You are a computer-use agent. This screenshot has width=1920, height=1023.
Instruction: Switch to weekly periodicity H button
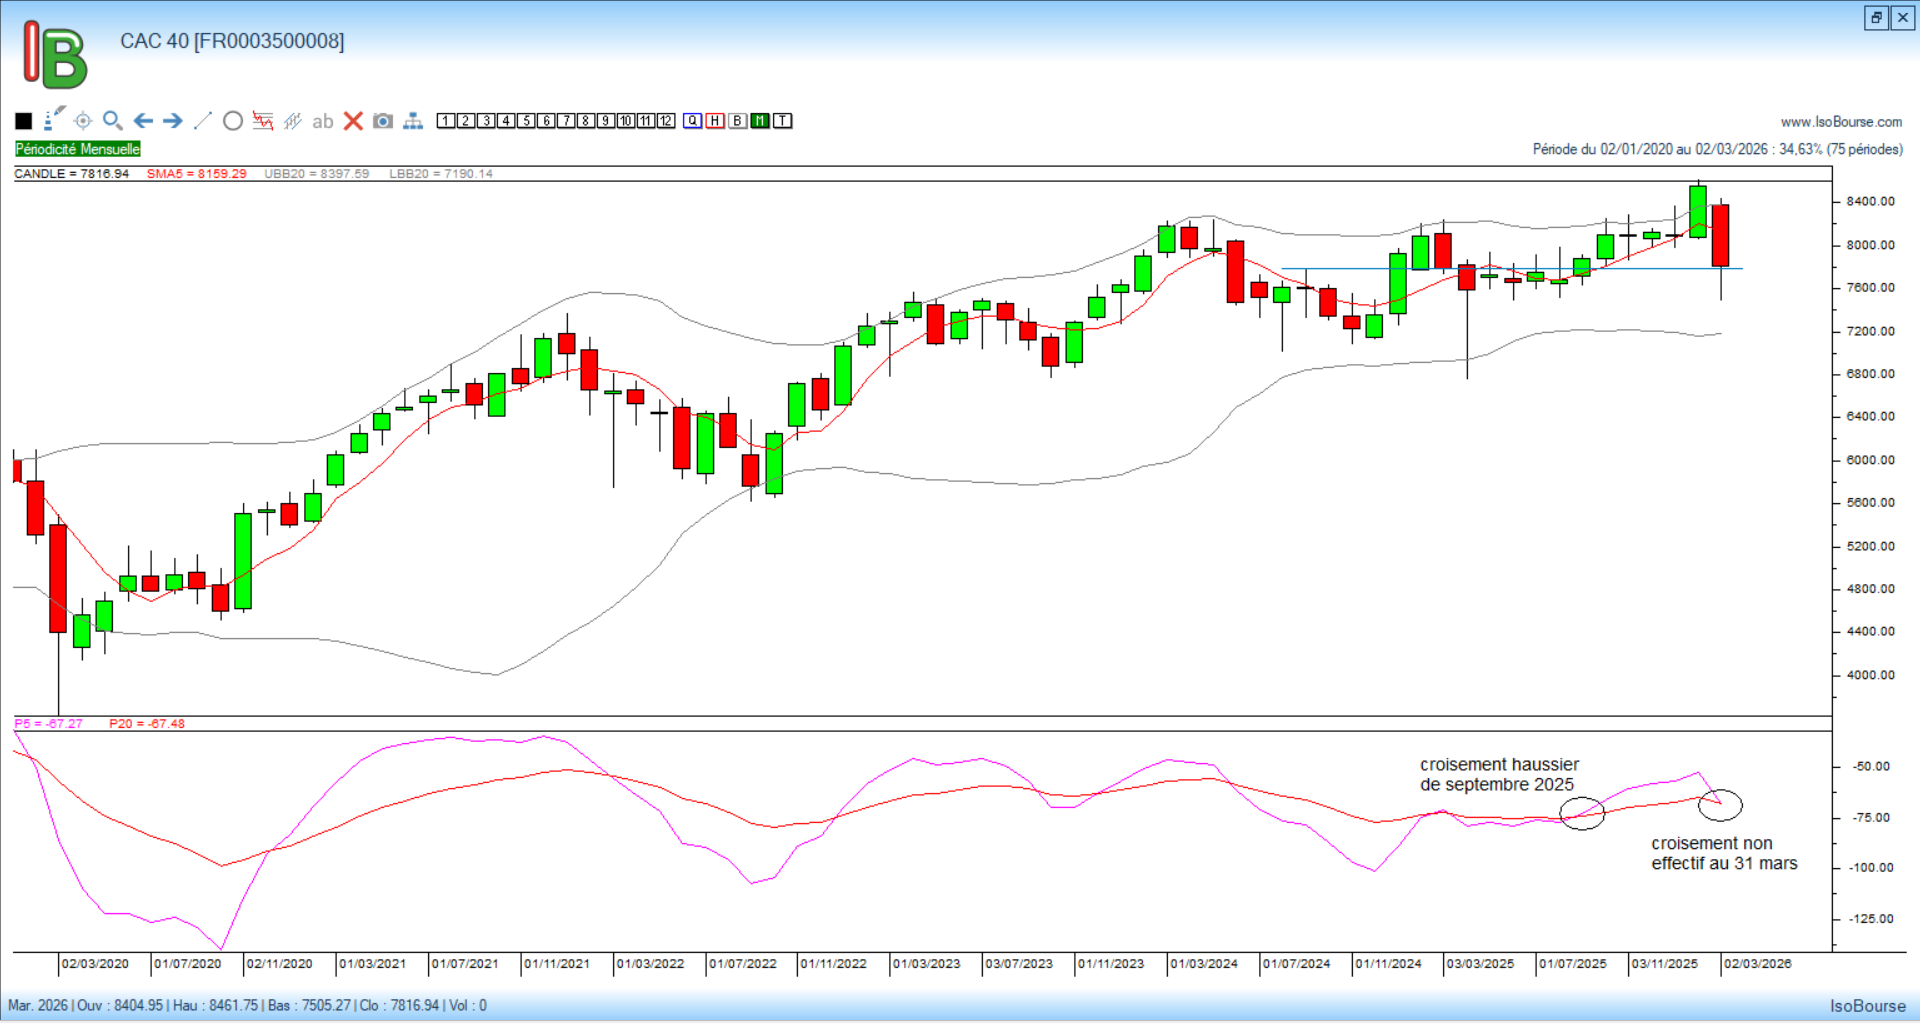[x=715, y=121]
